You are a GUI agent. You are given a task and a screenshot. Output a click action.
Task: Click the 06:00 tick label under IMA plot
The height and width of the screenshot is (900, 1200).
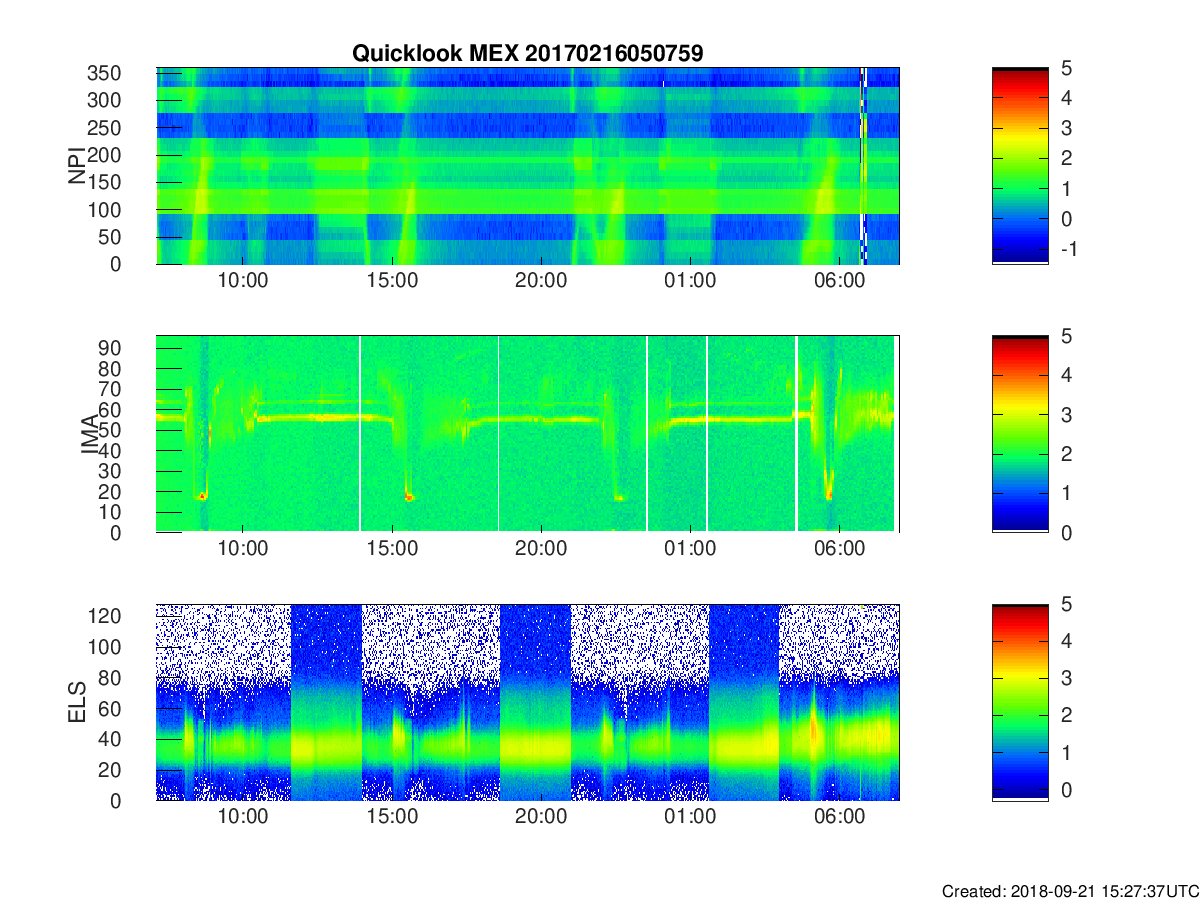839,549
